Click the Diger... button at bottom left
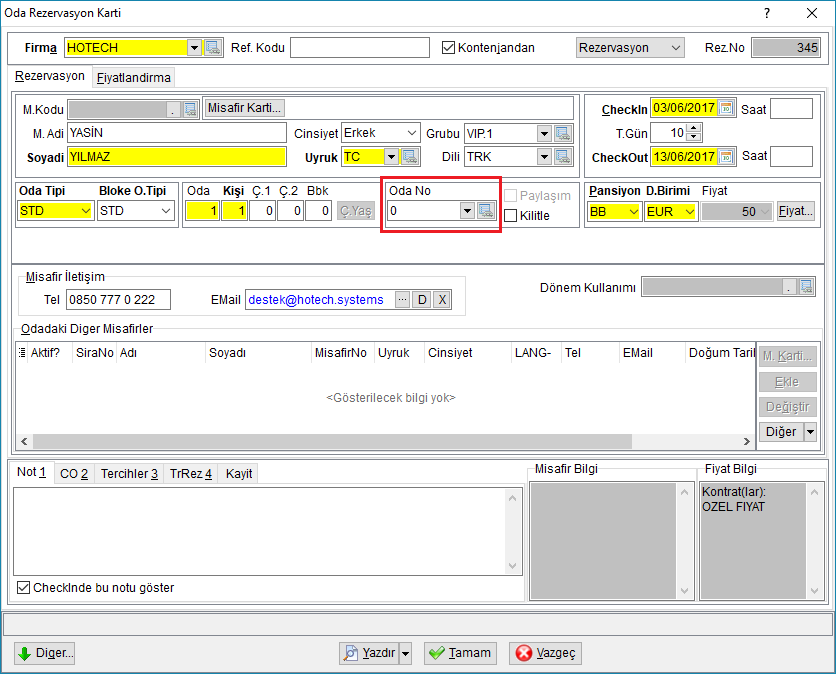This screenshot has height=674, width=836. [45, 653]
